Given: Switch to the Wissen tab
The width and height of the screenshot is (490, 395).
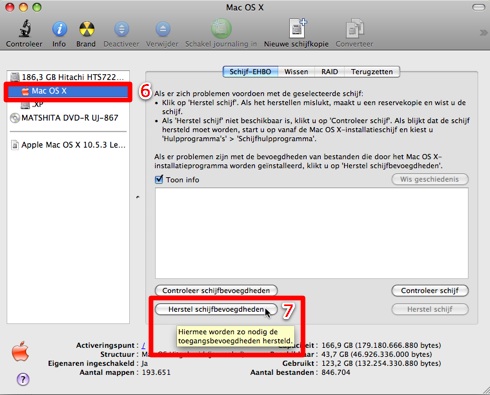Looking at the screenshot, I should (296, 72).
